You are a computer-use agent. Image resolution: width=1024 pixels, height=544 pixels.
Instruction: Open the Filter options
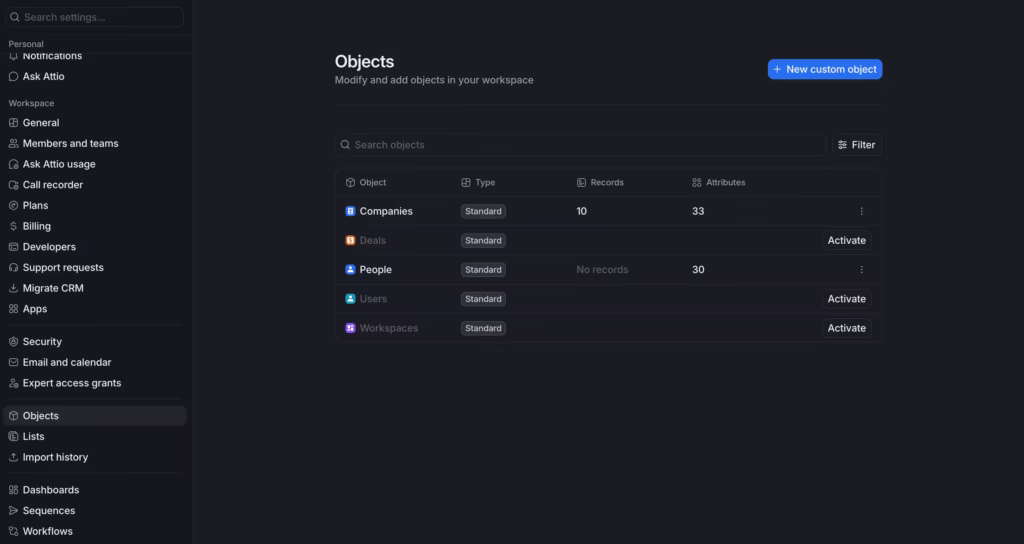click(x=856, y=145)
